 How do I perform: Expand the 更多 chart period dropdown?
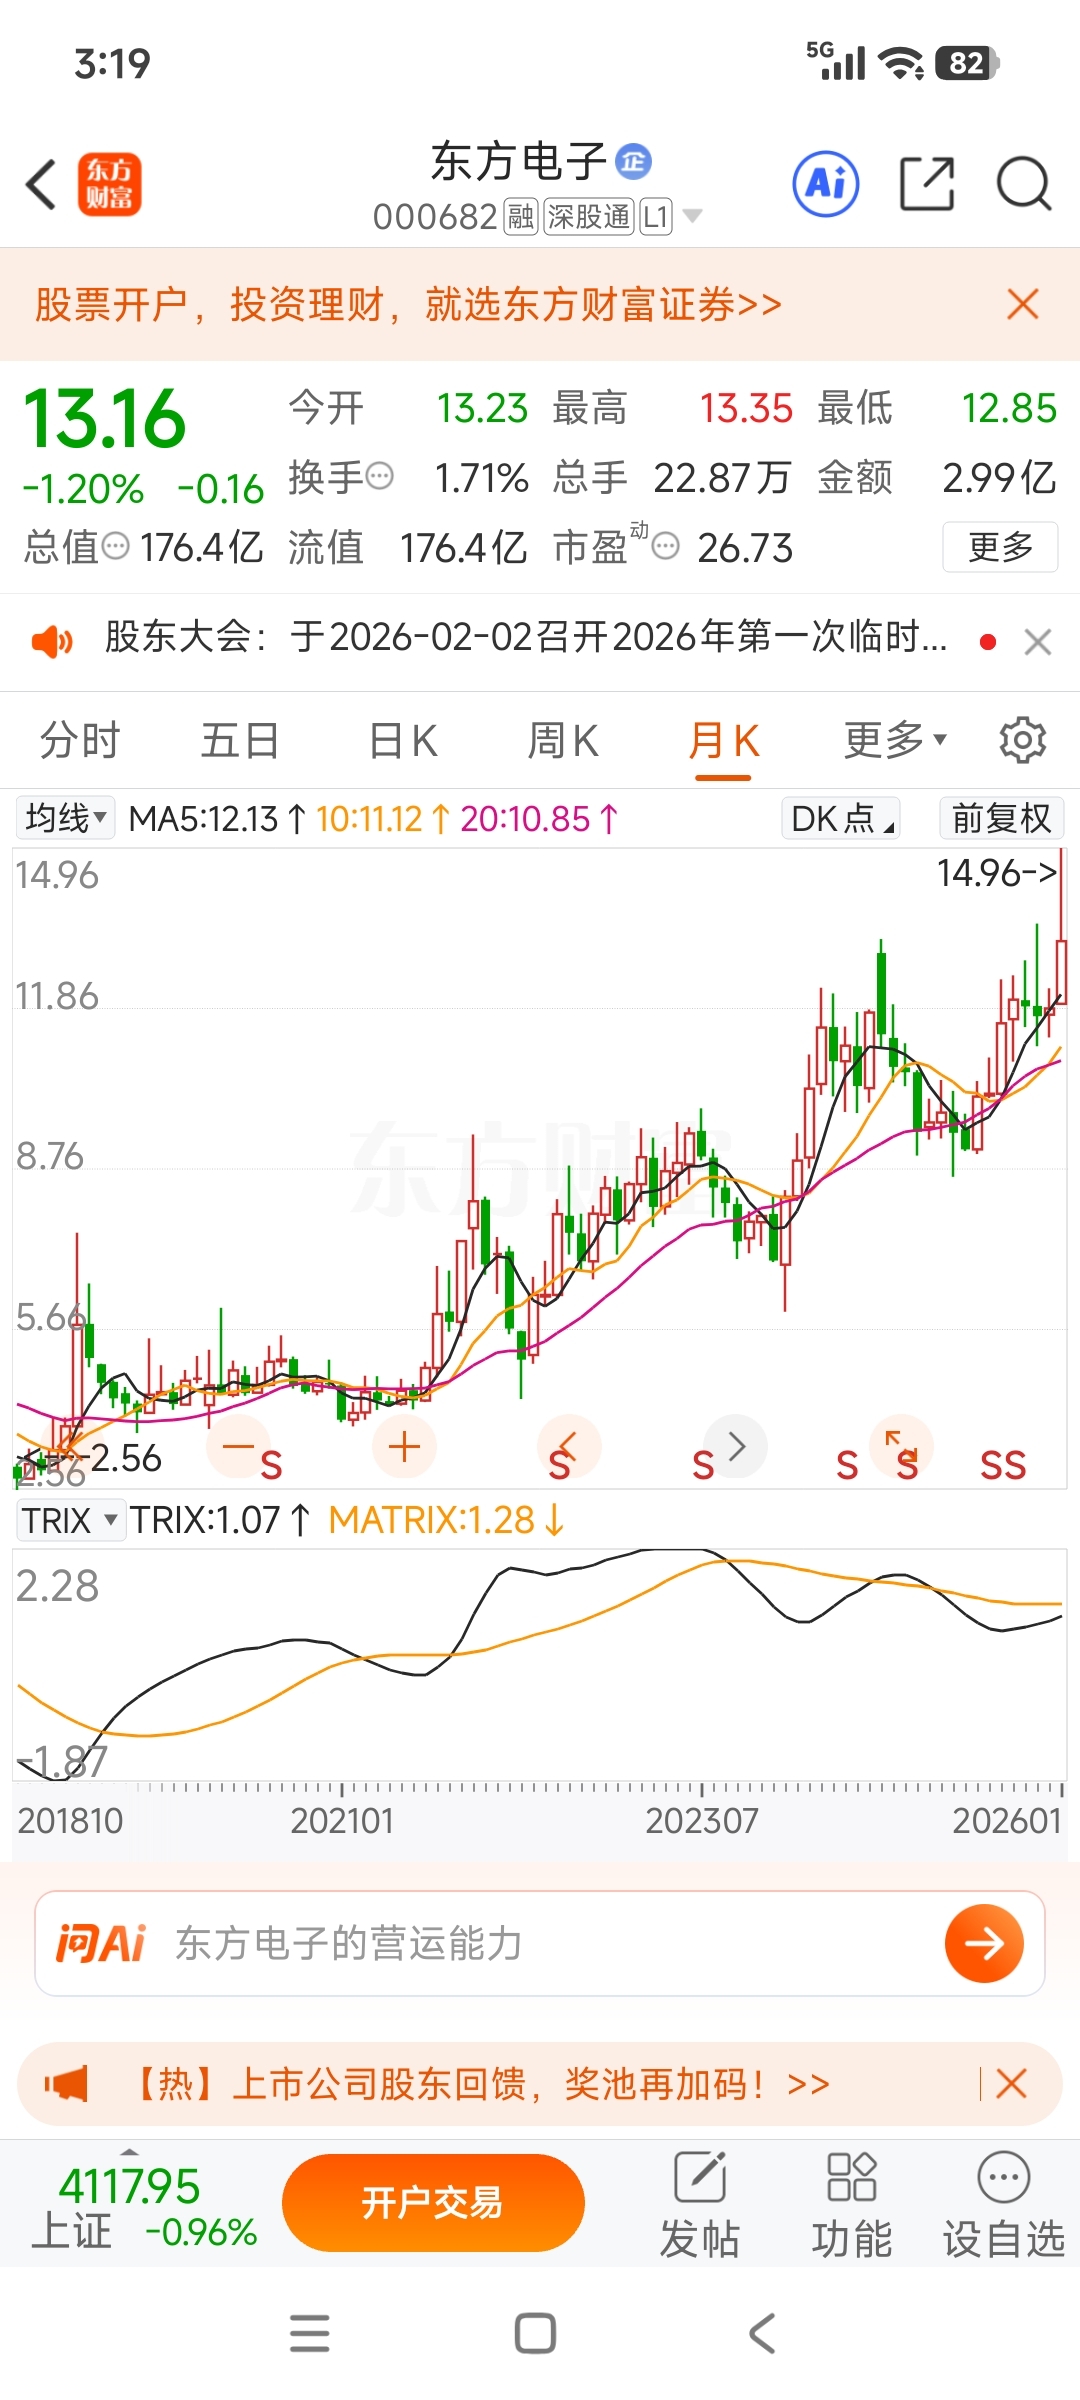pyautogui.click(x=895, y=740)
